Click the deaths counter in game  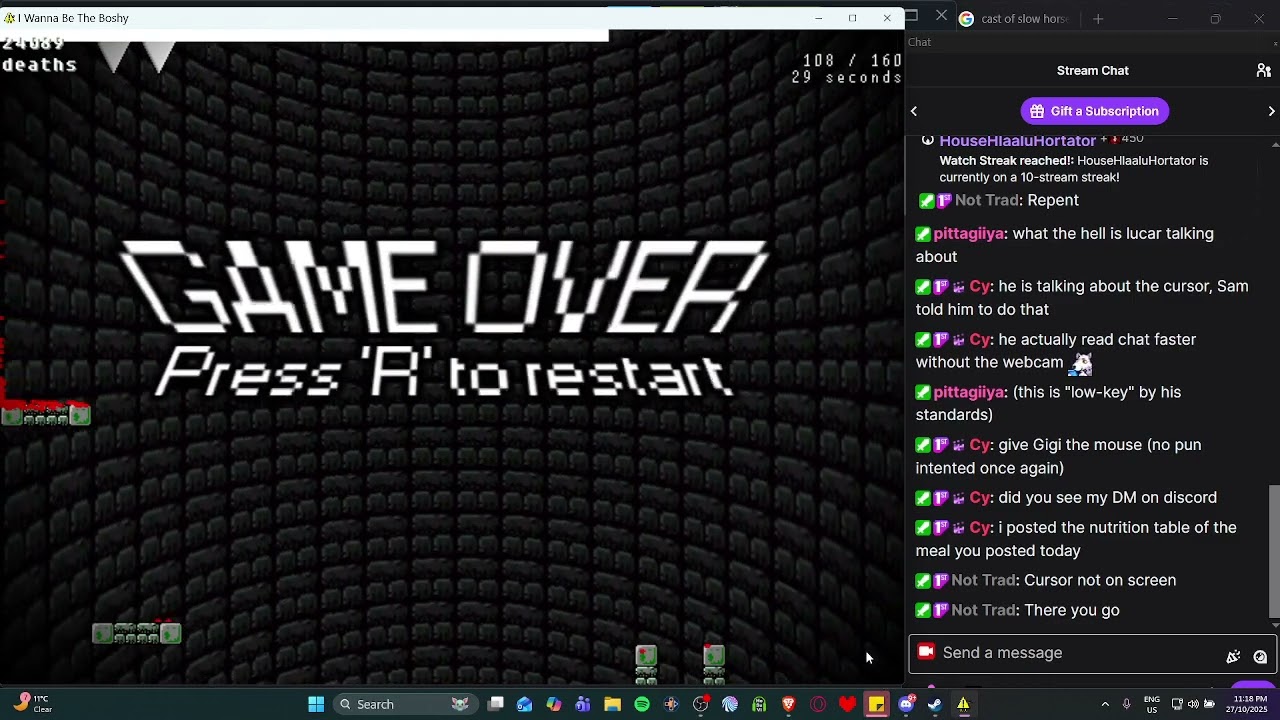pyautogui.click(x=39, y=55)
